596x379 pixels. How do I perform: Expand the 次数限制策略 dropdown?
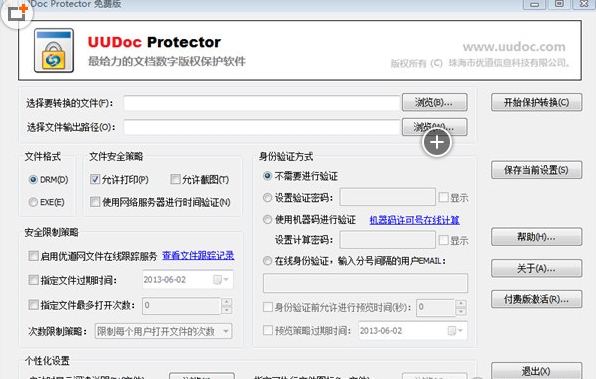pos(226,331)
